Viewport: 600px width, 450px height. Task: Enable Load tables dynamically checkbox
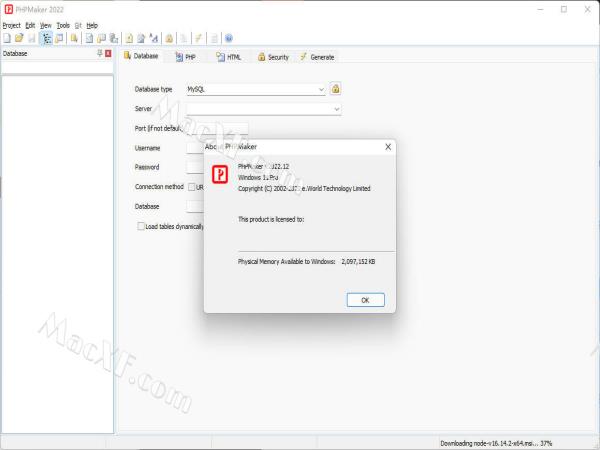click(x=141, y=226)
